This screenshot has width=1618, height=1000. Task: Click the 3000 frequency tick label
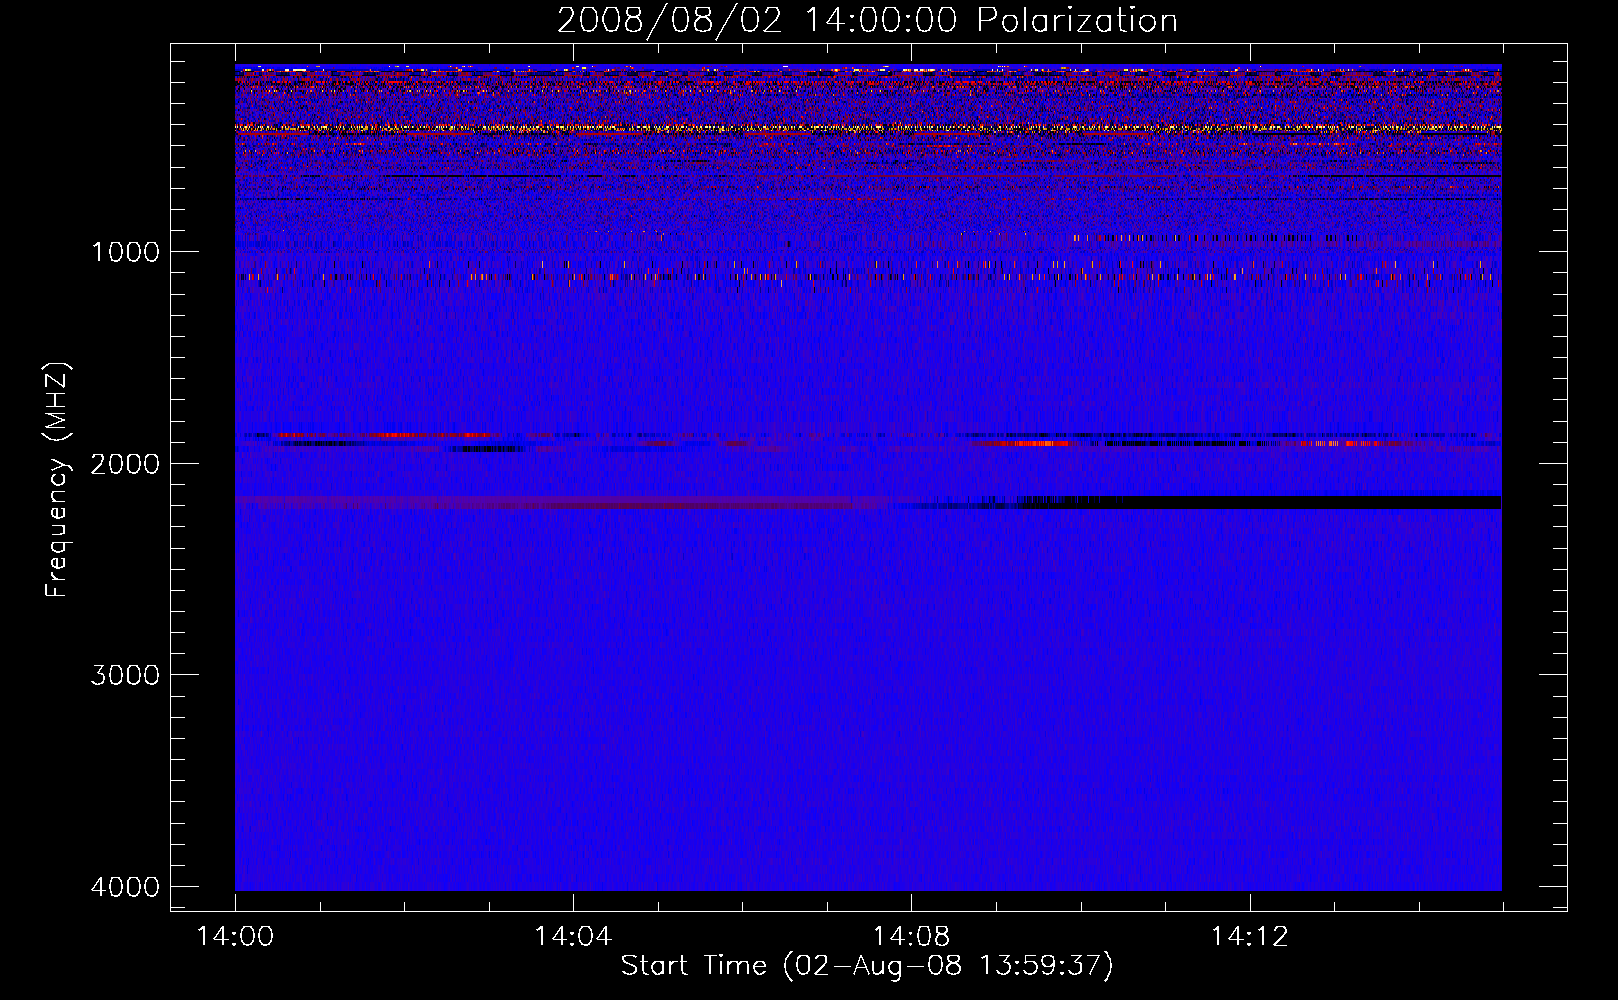(125, 675)
